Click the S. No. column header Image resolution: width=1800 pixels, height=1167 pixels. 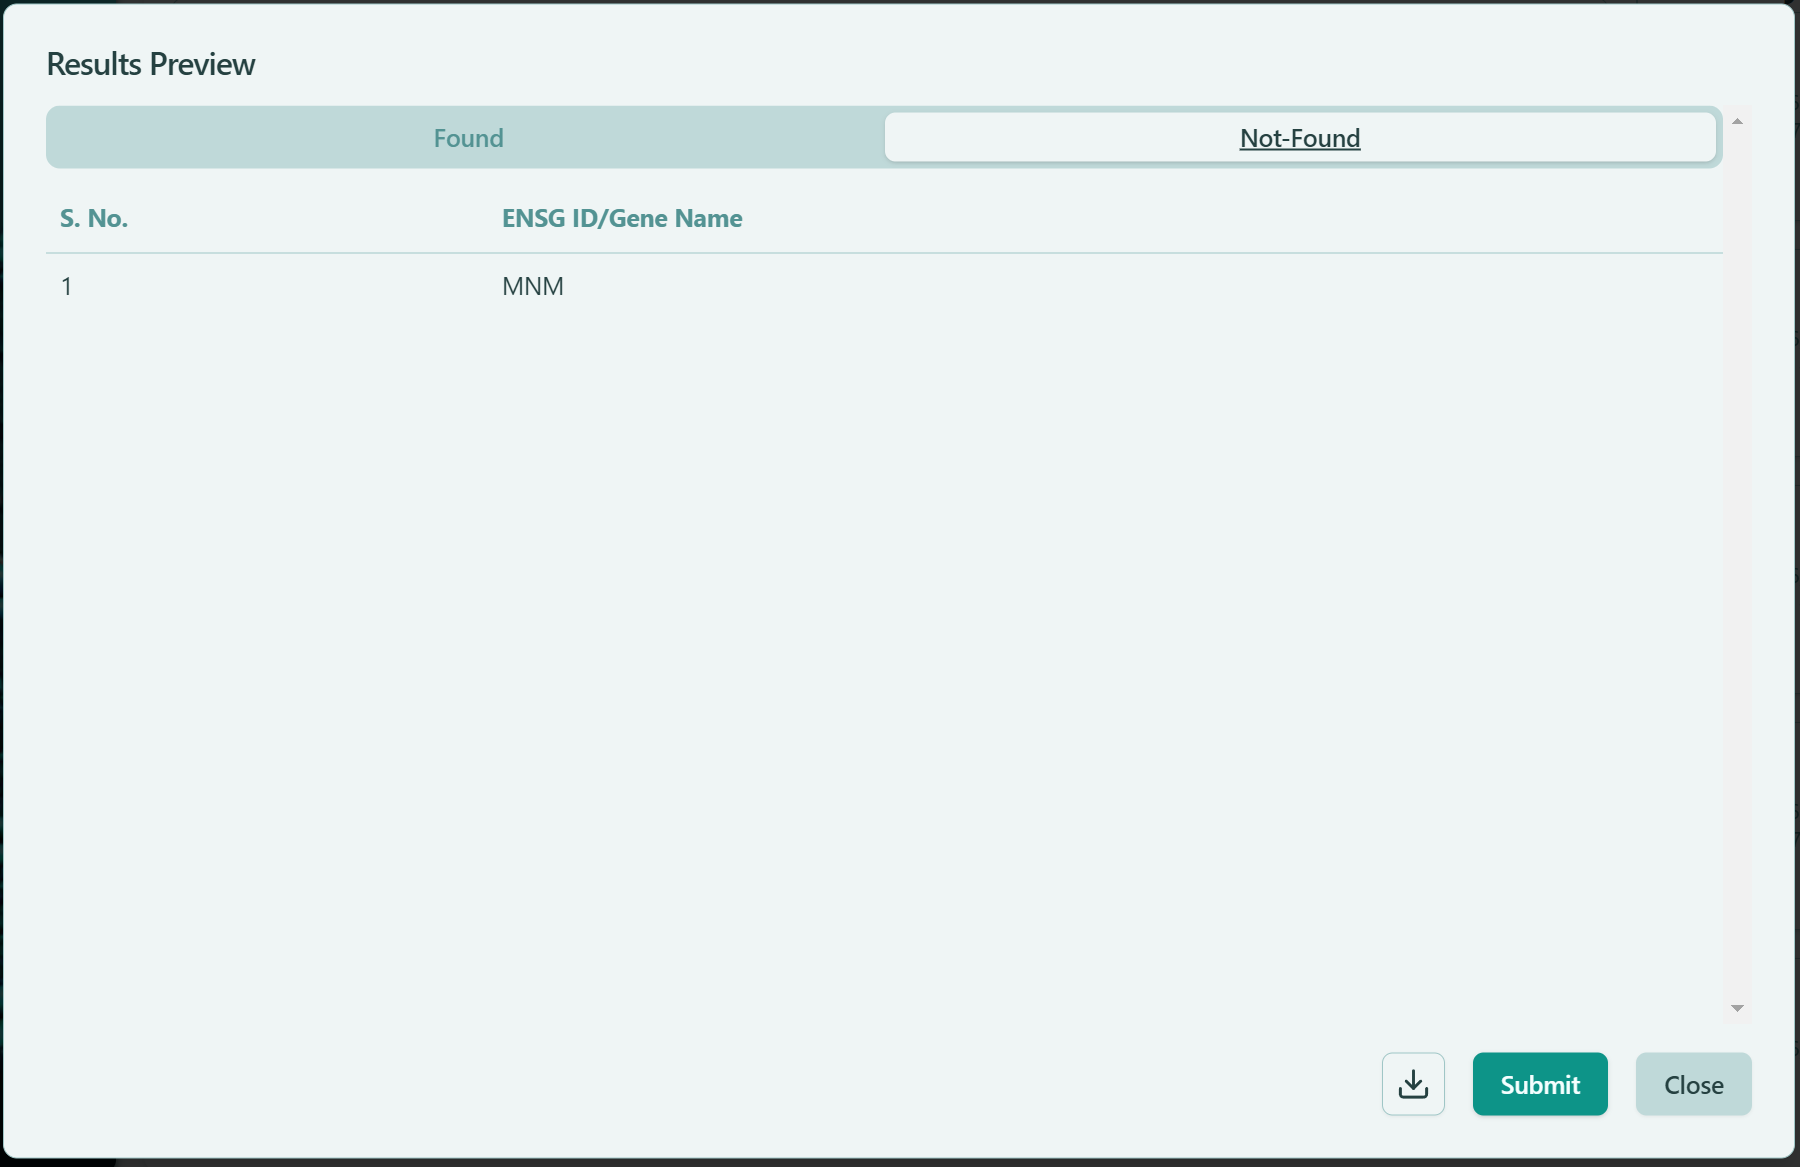[94, 218]
